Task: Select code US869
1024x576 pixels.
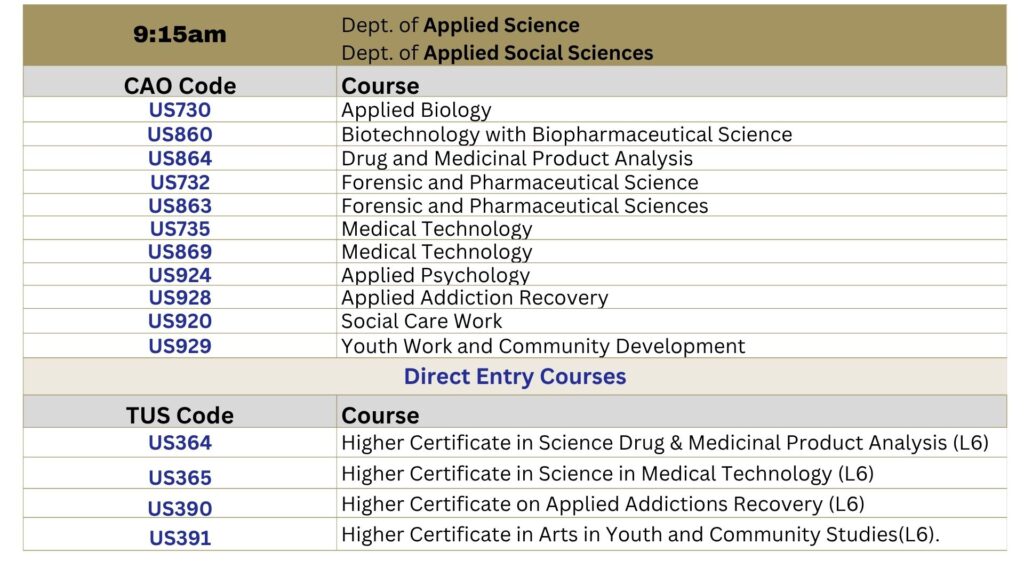Action: [180, 251]
